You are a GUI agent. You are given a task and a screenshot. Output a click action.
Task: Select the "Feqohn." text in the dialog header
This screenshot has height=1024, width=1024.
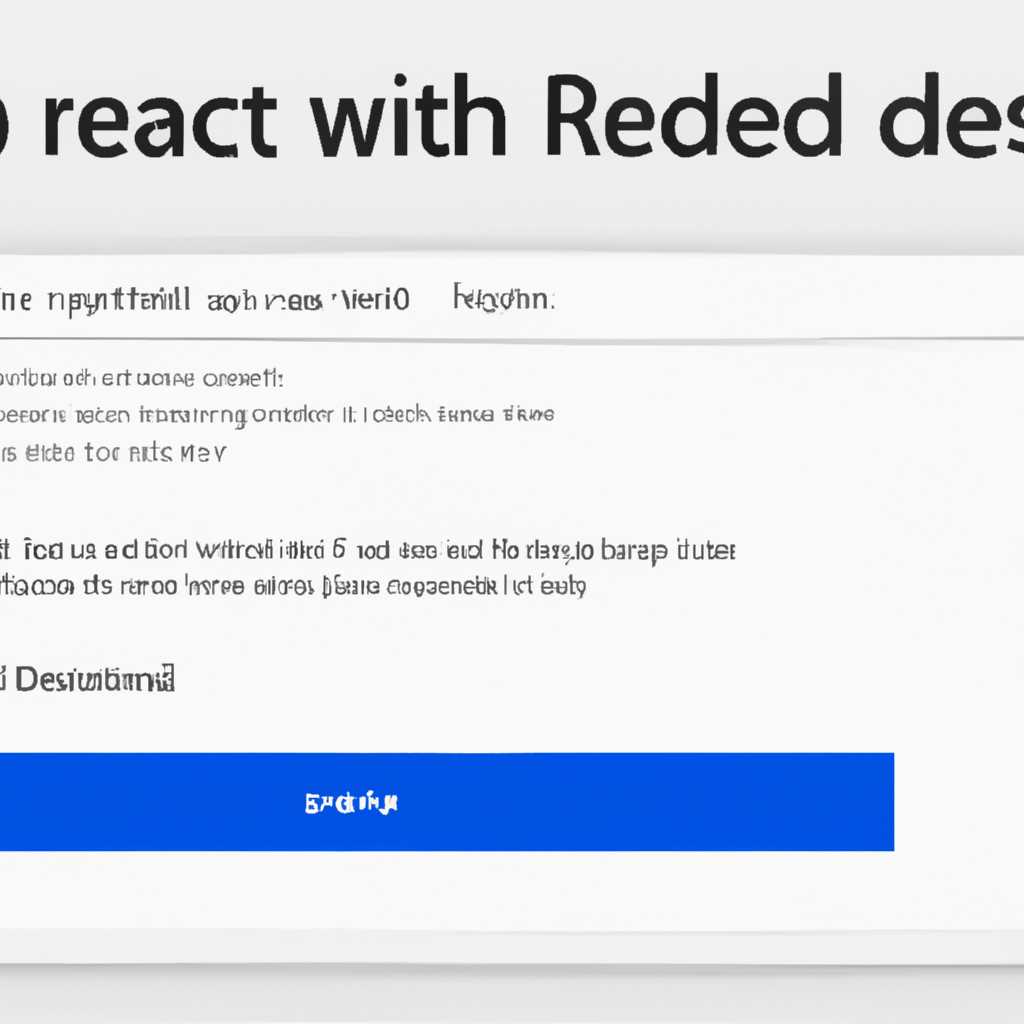(x=504, y=298)
